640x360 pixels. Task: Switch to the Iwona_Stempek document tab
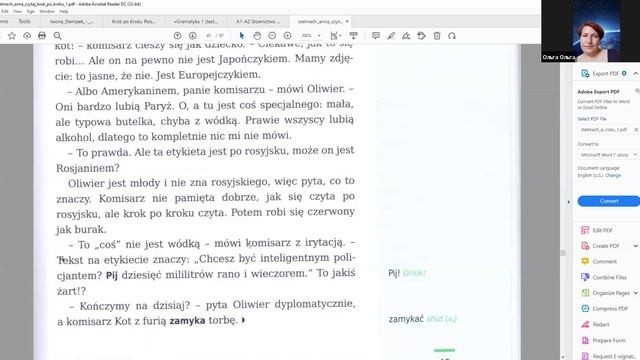click(x=71, y=21)
